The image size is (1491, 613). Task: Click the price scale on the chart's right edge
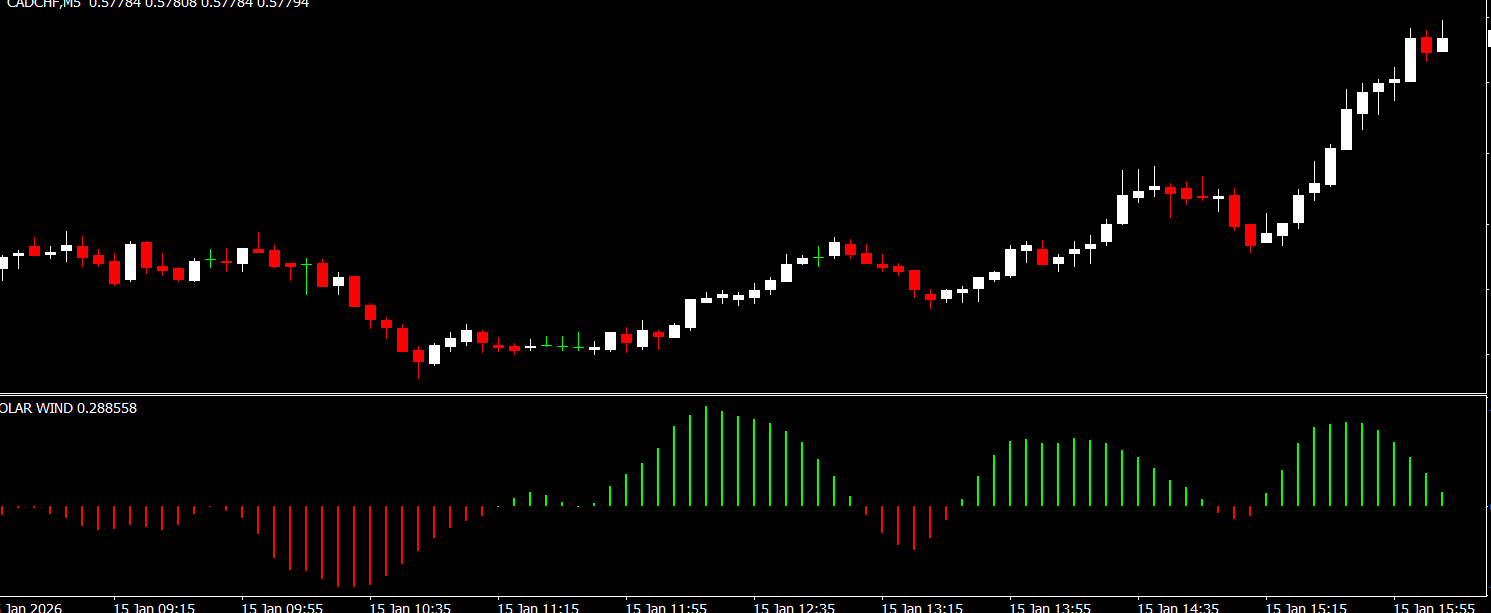pyautogui.click(x=1488, y=200)
